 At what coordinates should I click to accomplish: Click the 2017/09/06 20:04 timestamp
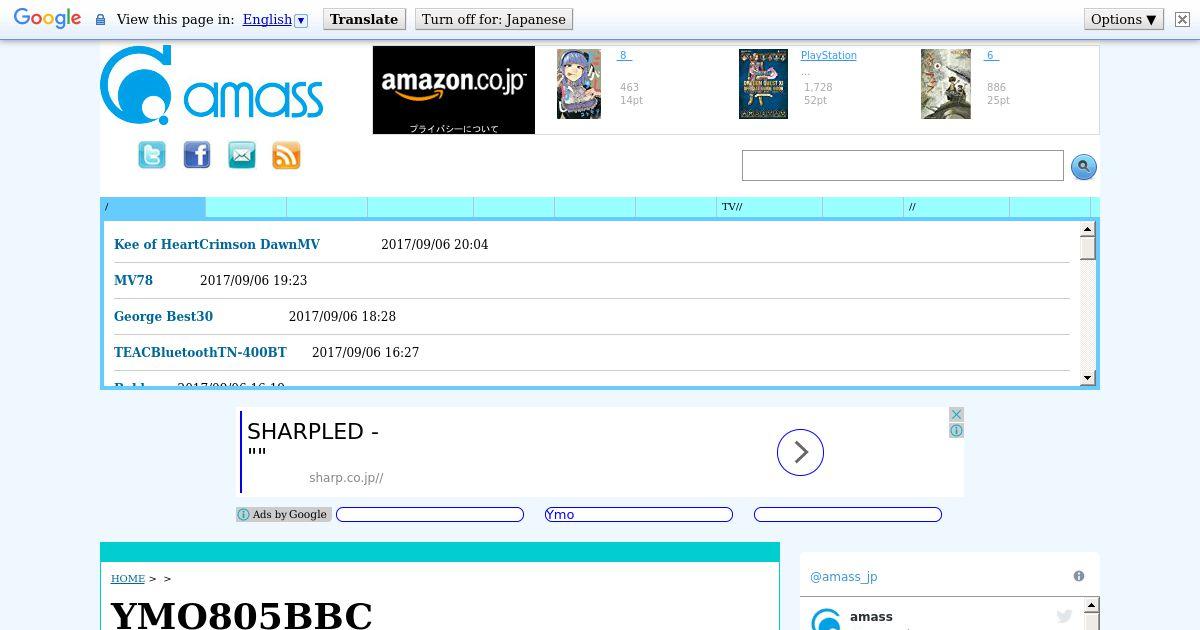(434, 244)
